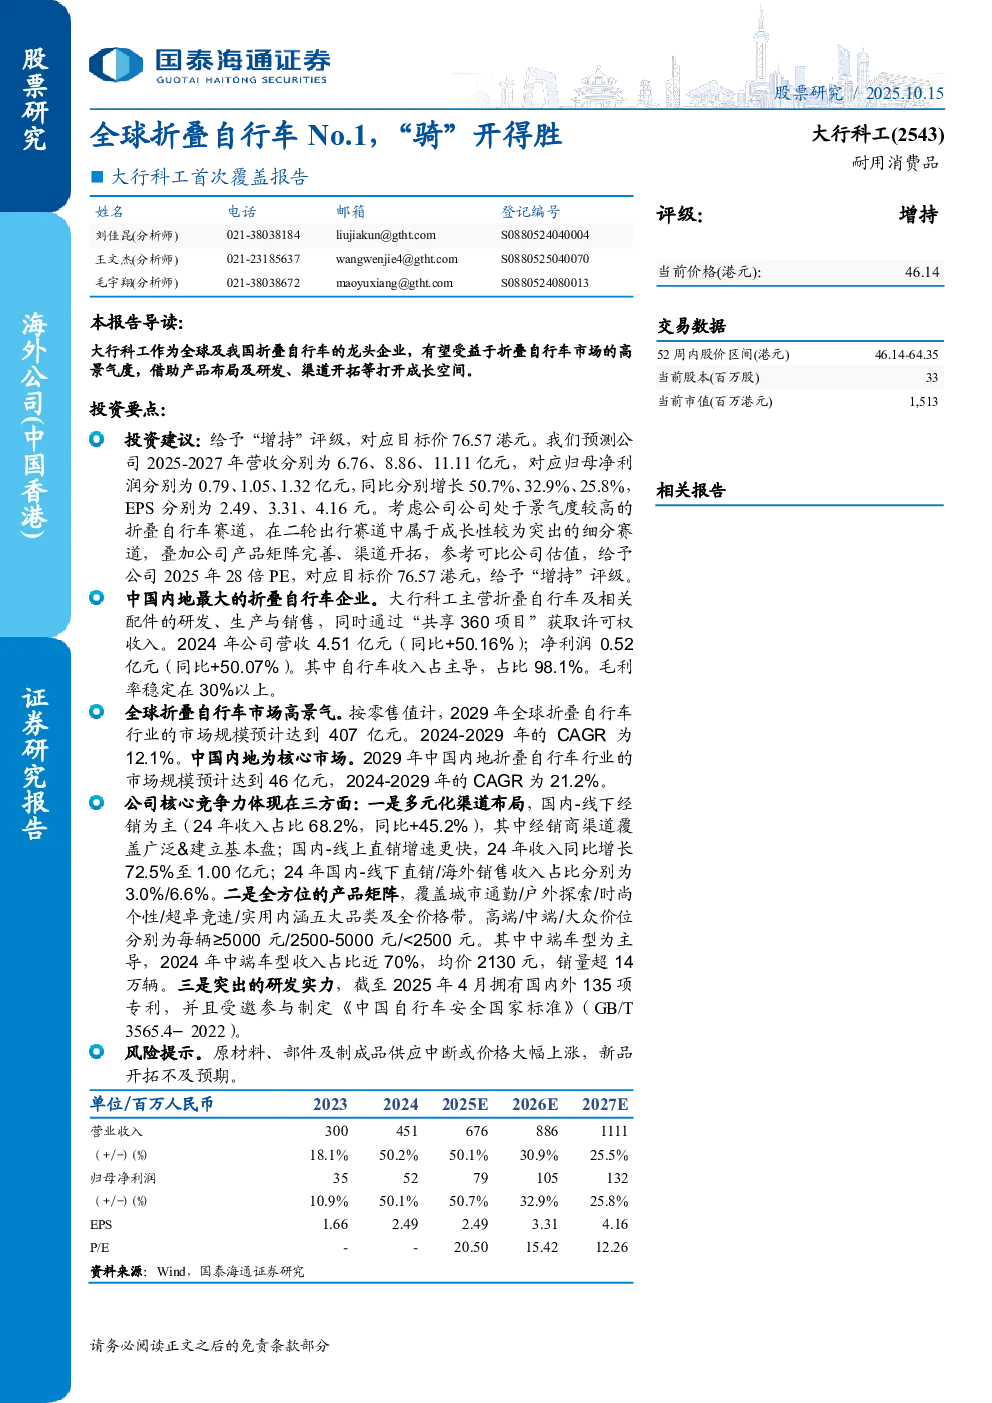Screen dimensions: 992x1403
Task: Click registration number S0880524080013
Action: tap(545, 283)
